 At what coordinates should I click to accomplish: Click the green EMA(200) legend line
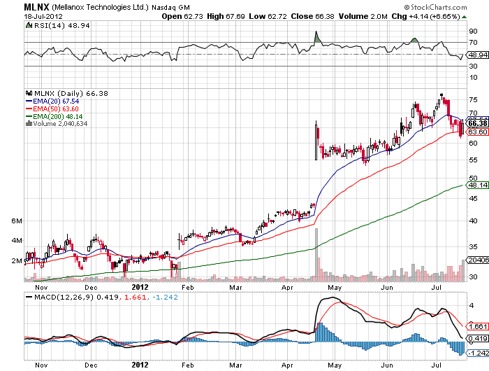point(29,116)
